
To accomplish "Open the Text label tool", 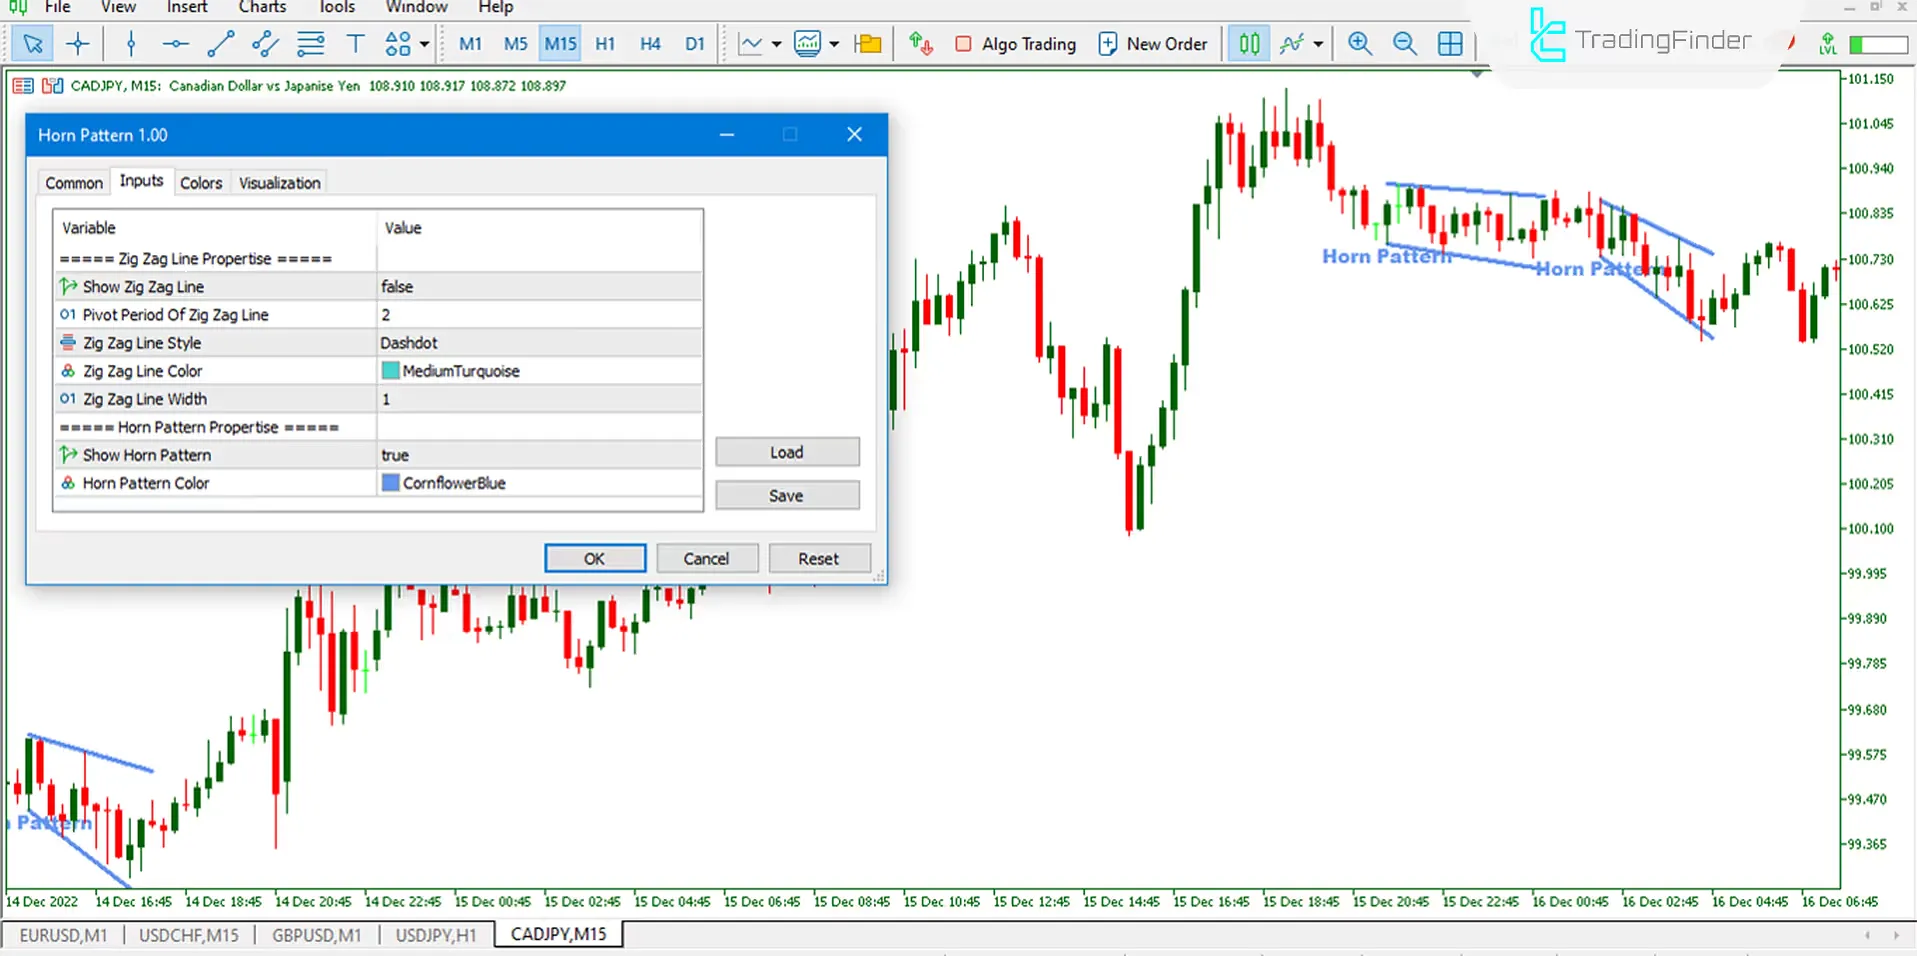I will pos(355,43).
